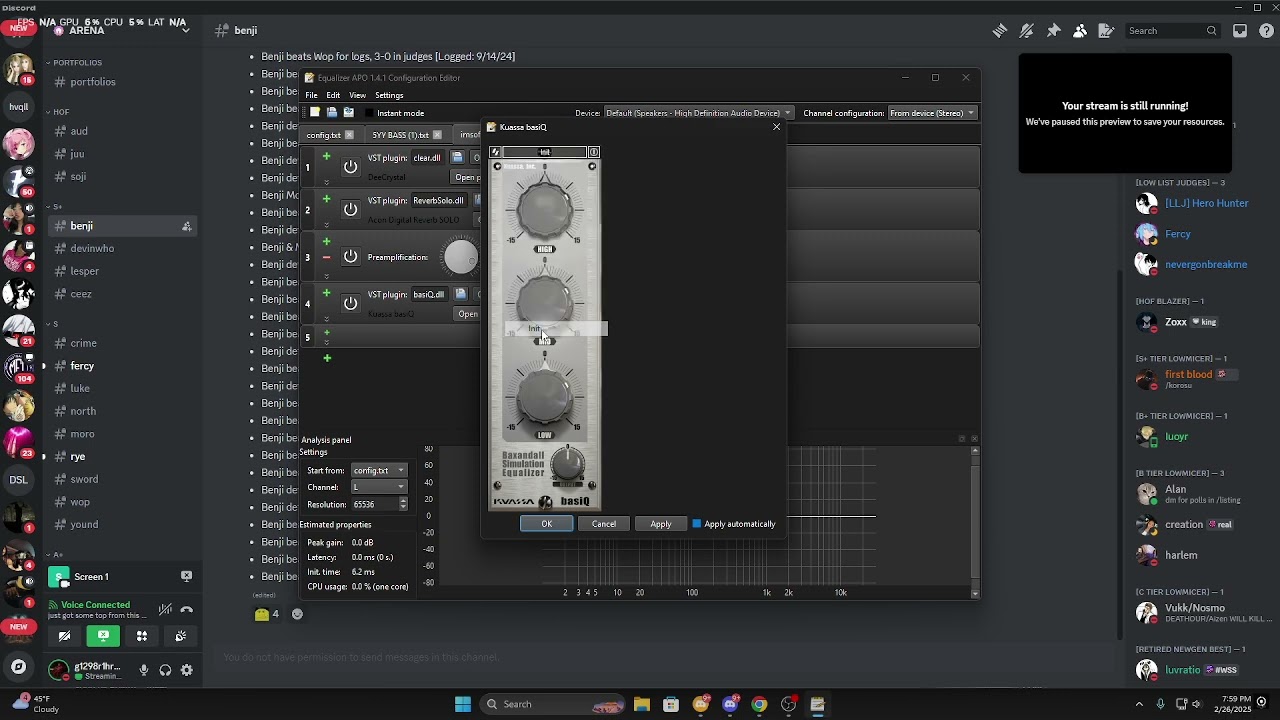The width and height of the screenshot is (1280, 720).
Task: Click file icon next to clear.dll
Action: click(x=457, y=157)
